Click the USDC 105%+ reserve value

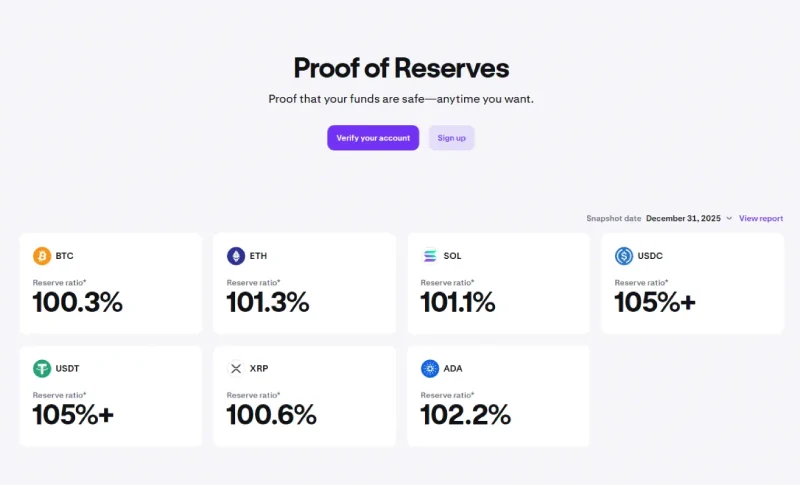(655, 302)
